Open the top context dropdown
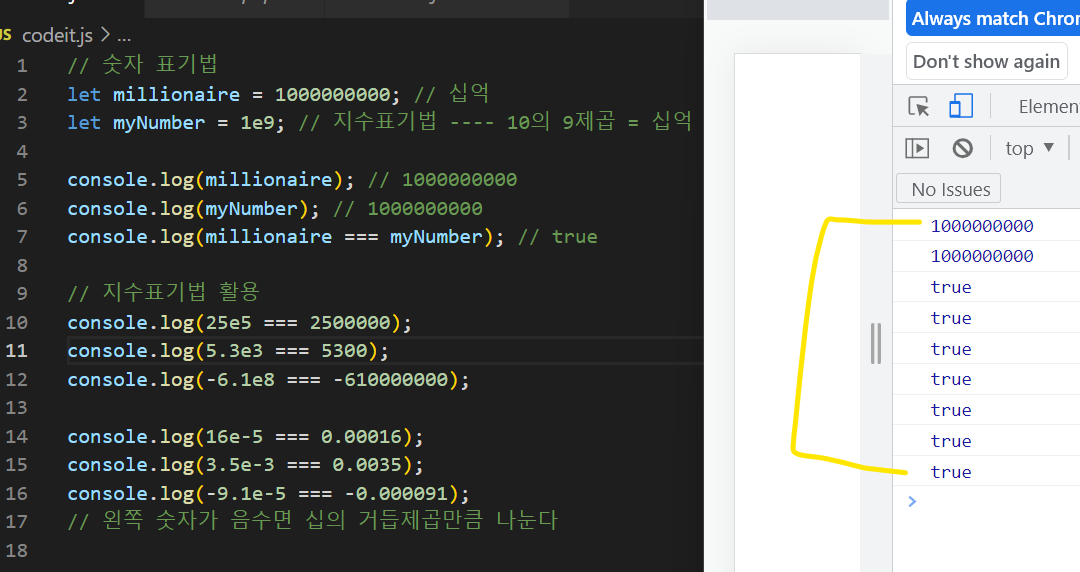The height and width of the screenshot is (572, 1080). (1029, 148)
